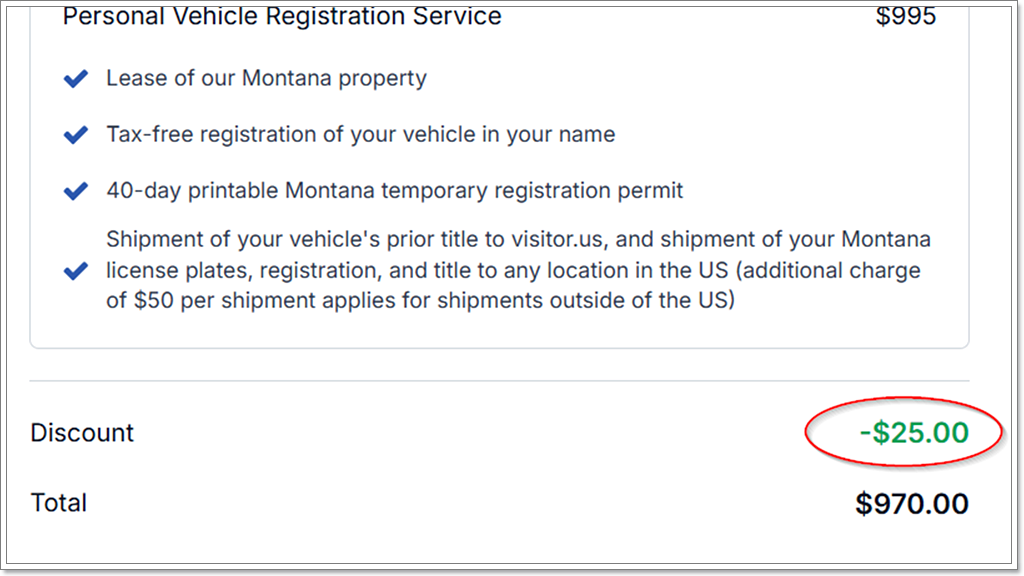Click checkmark beside 40-day printable permit line
This screenshot has width=1024, height=576.
pyautogui.click(x=76, y=191)
